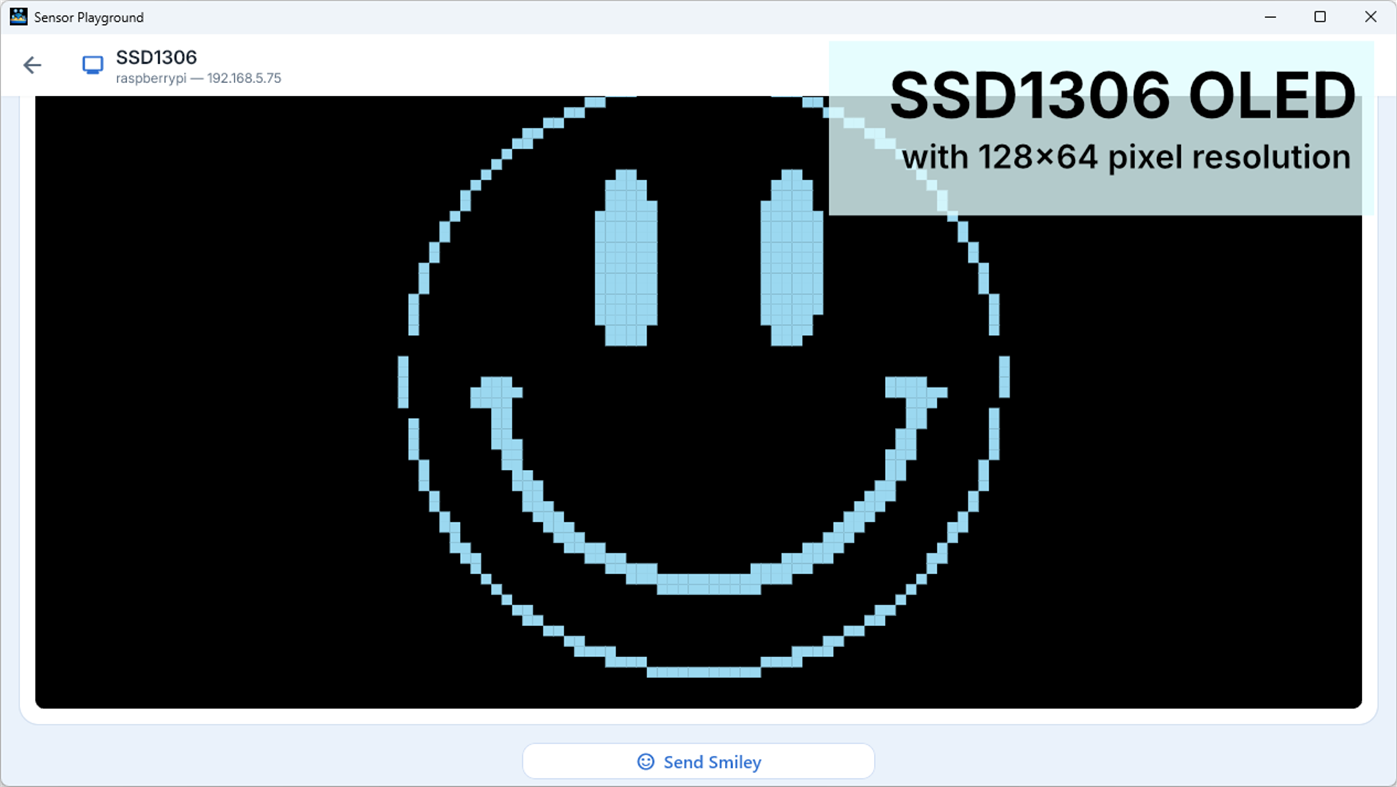Image resolution: width=1397 pixels, height=787 pixels.
Task: Click the SSD1306 page title
Action: 156,57
